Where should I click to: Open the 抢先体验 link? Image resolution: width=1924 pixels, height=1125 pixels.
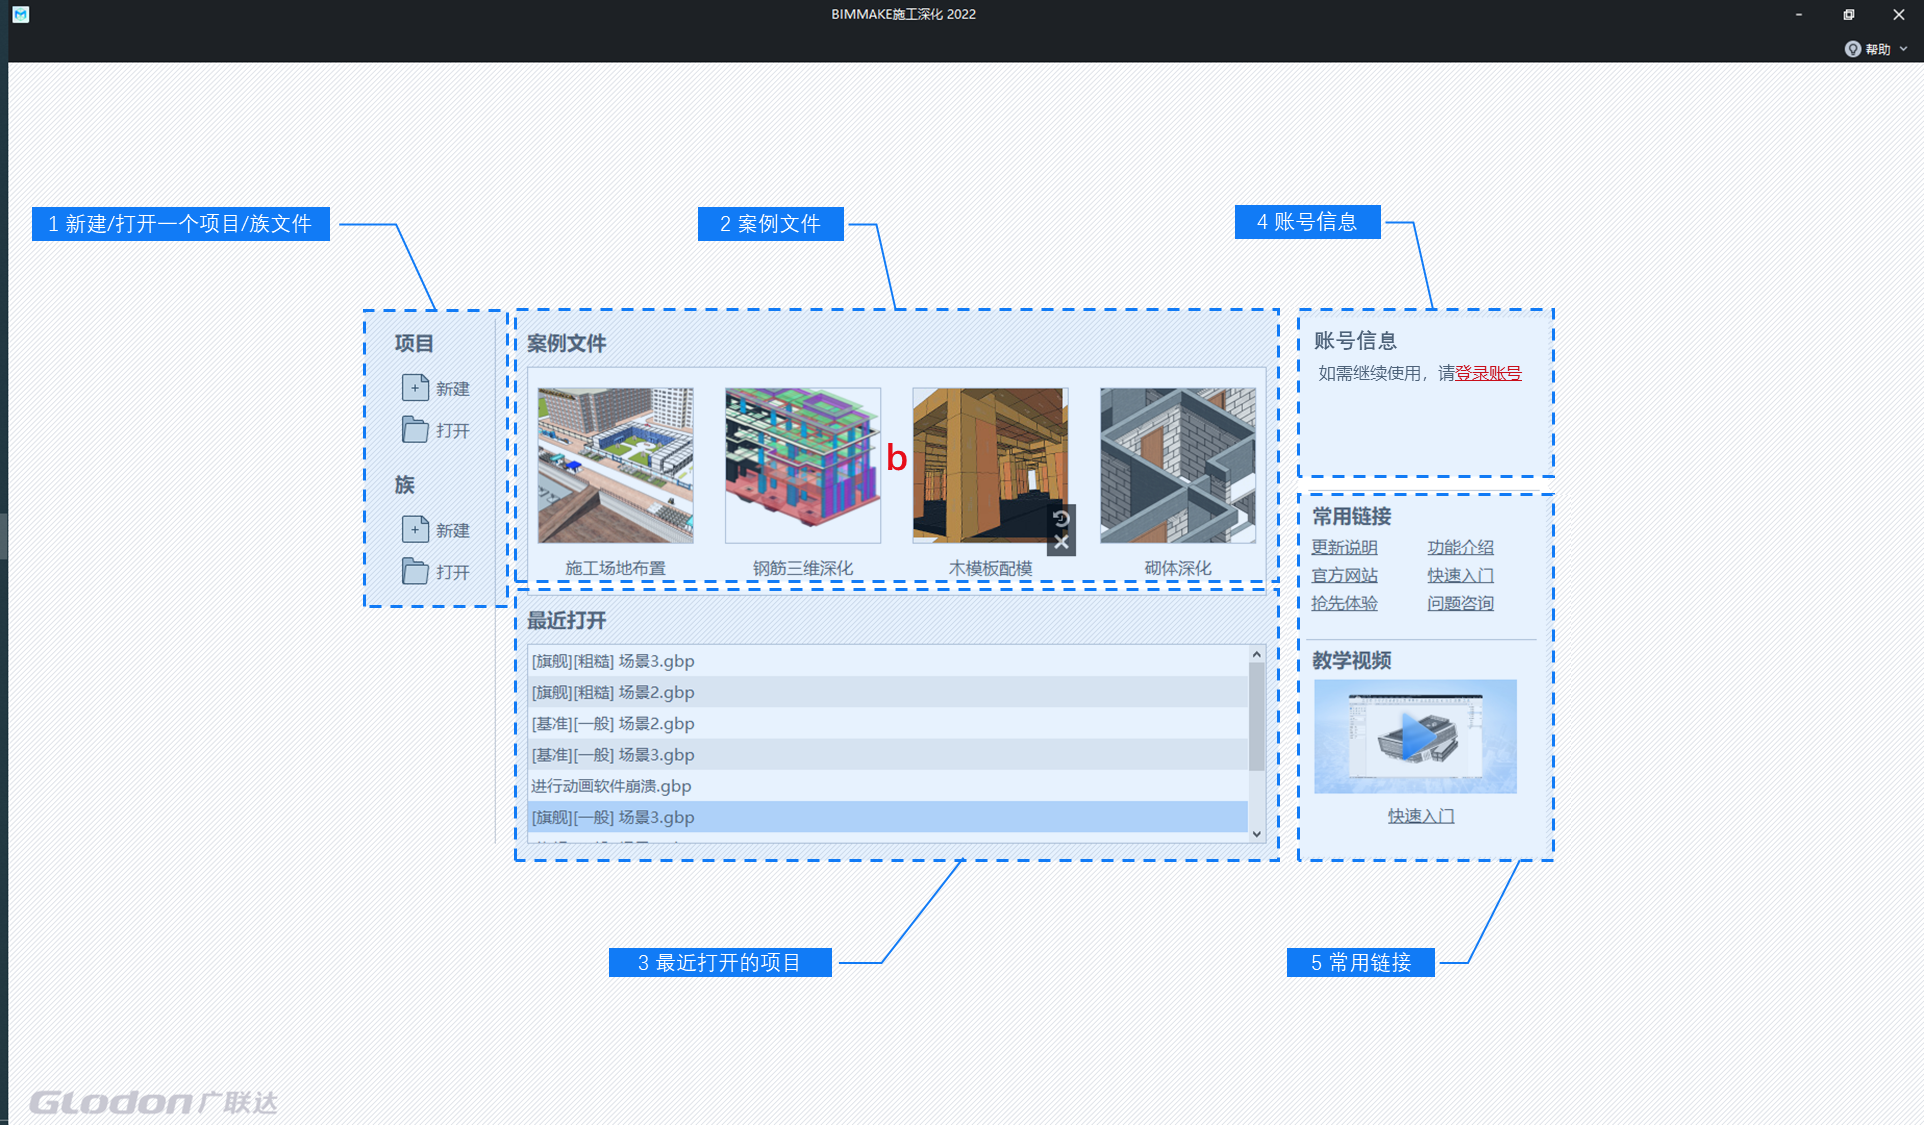click(x=1344, y=603)
